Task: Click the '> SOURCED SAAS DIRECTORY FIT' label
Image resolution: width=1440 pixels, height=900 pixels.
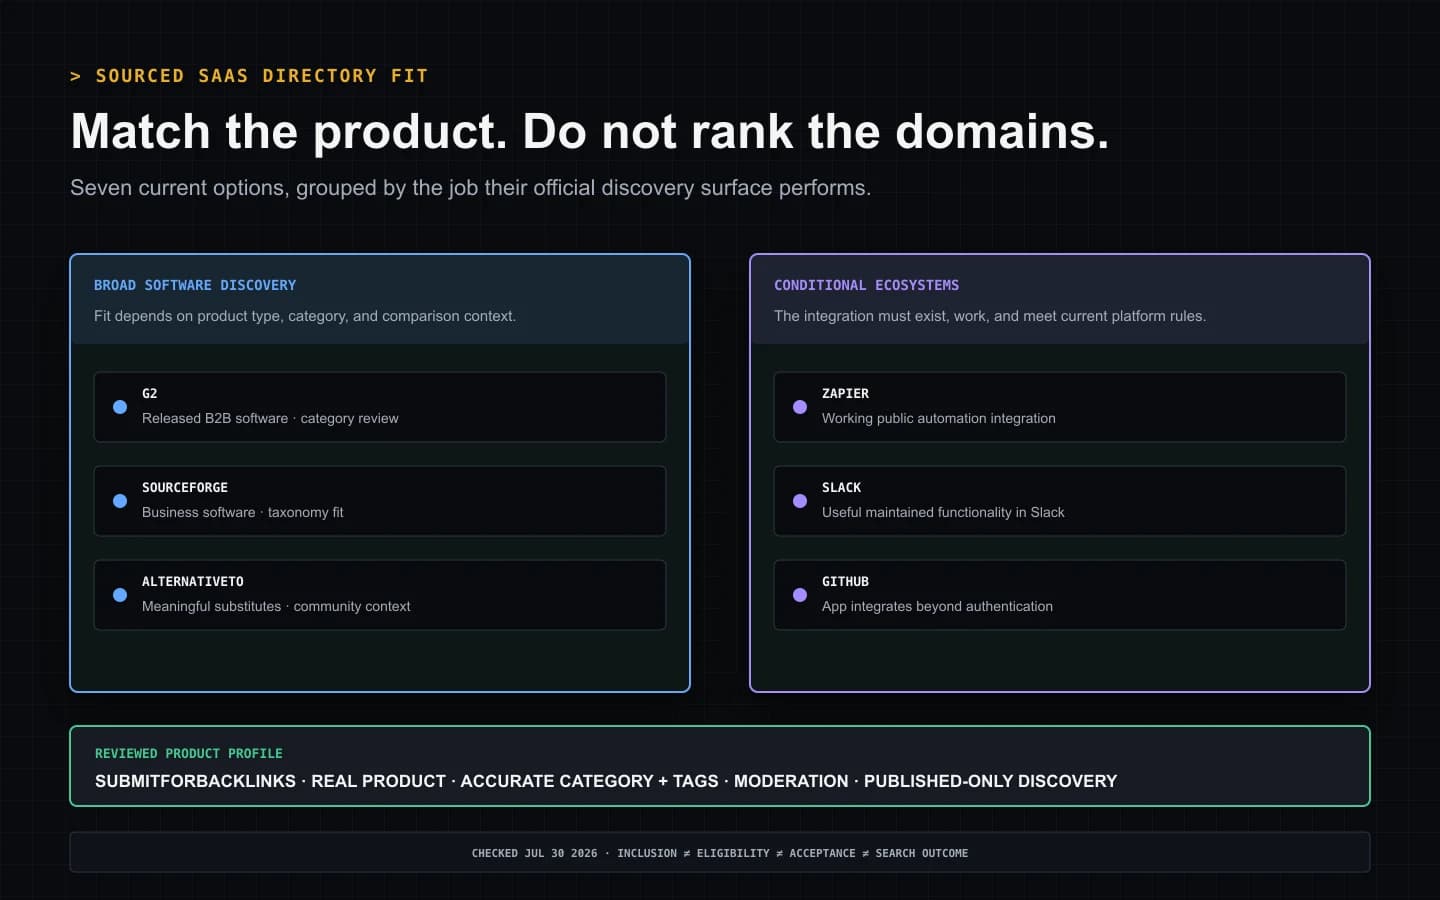Action: click(x=249, y=76)
